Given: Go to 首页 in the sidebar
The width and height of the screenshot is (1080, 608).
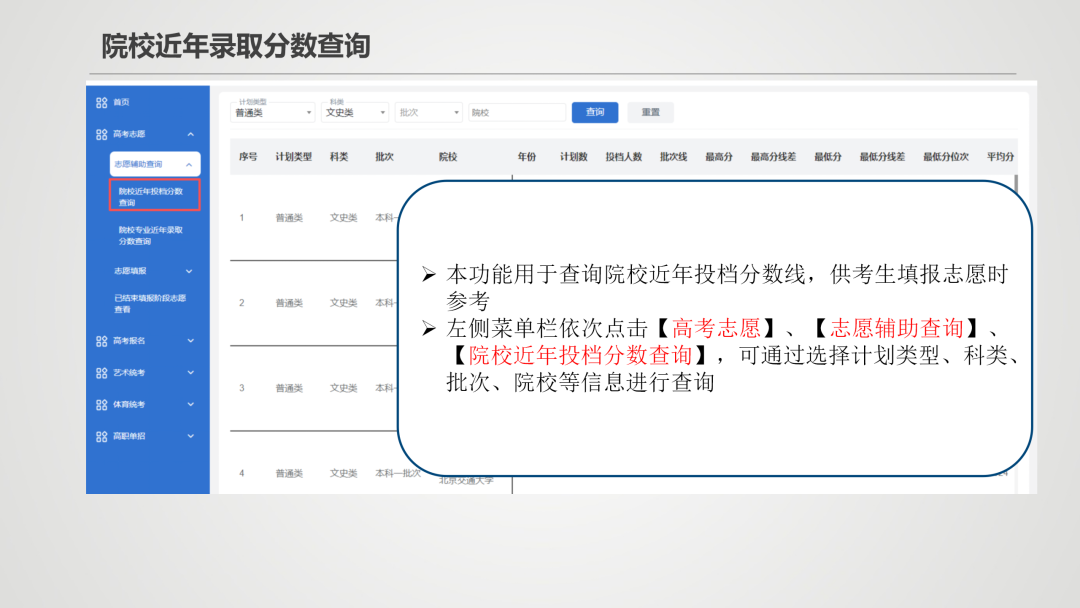Looking at the screenshot, I should tap(121, 102).
